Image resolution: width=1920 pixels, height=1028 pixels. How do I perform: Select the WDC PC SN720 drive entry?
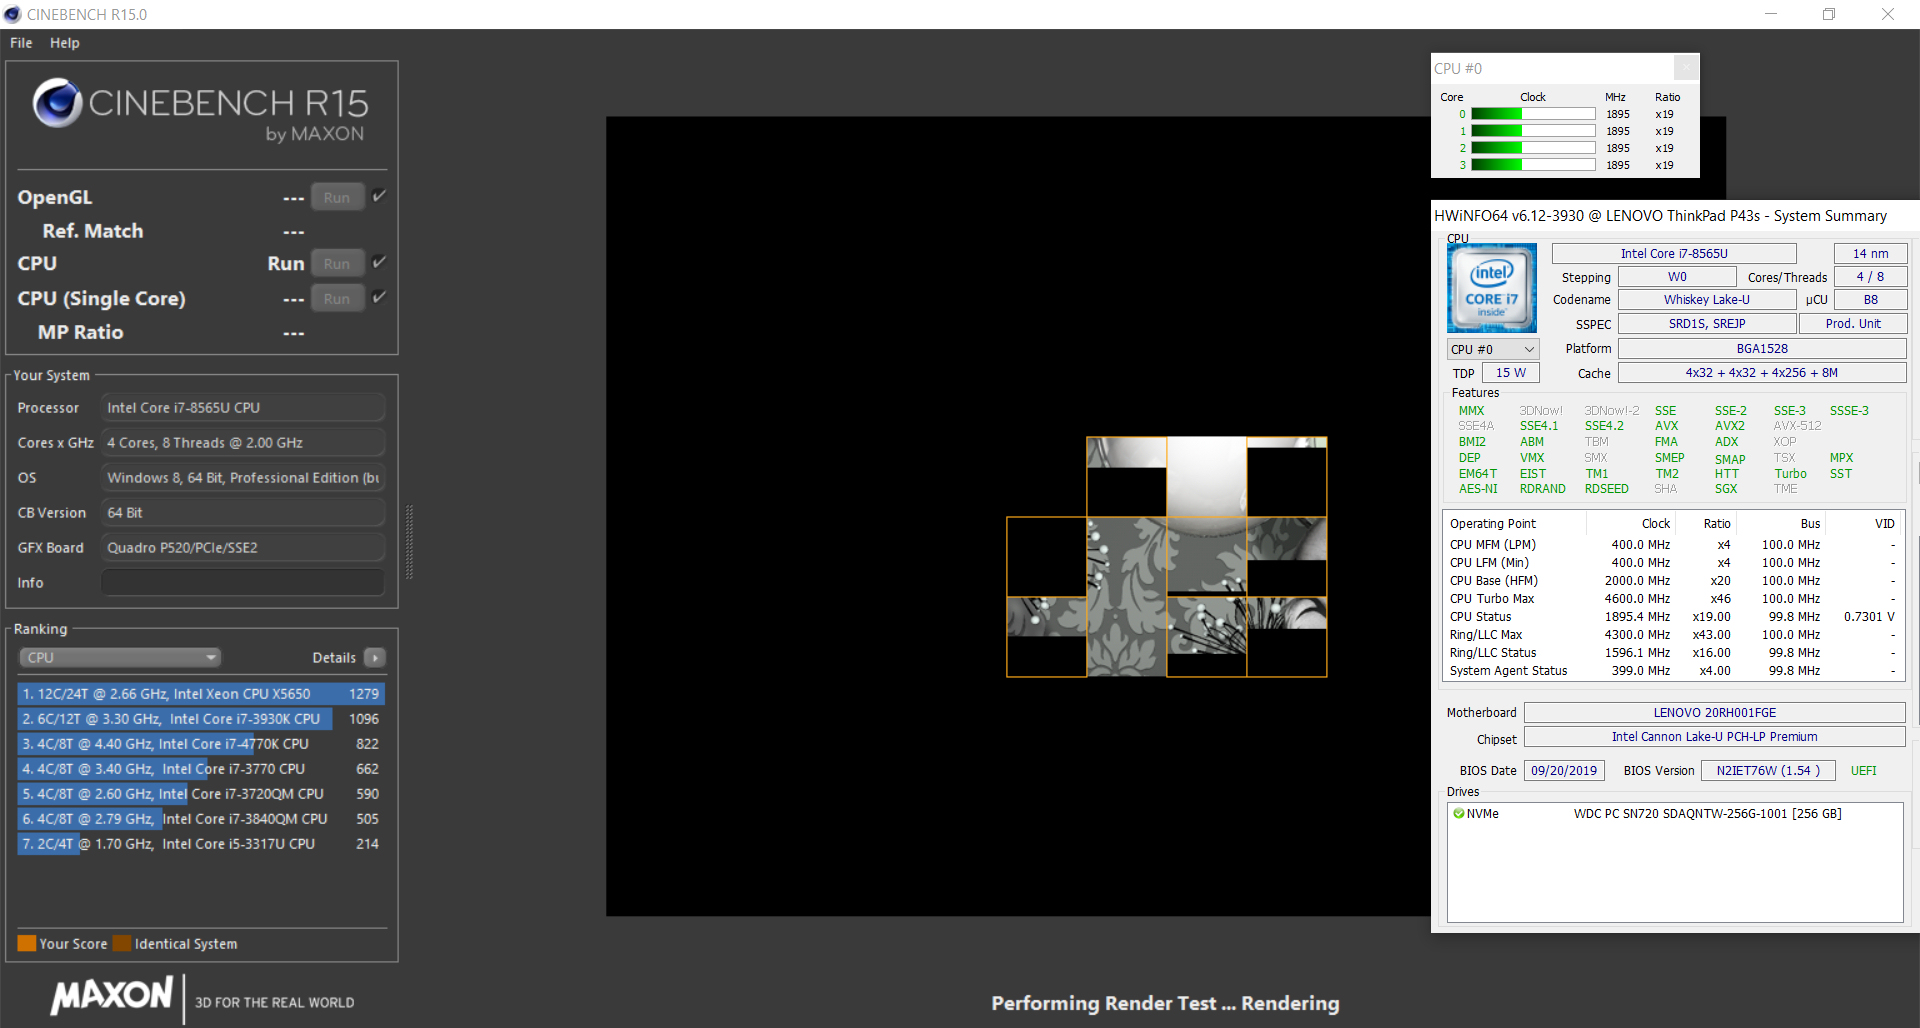pos(1707,814)
